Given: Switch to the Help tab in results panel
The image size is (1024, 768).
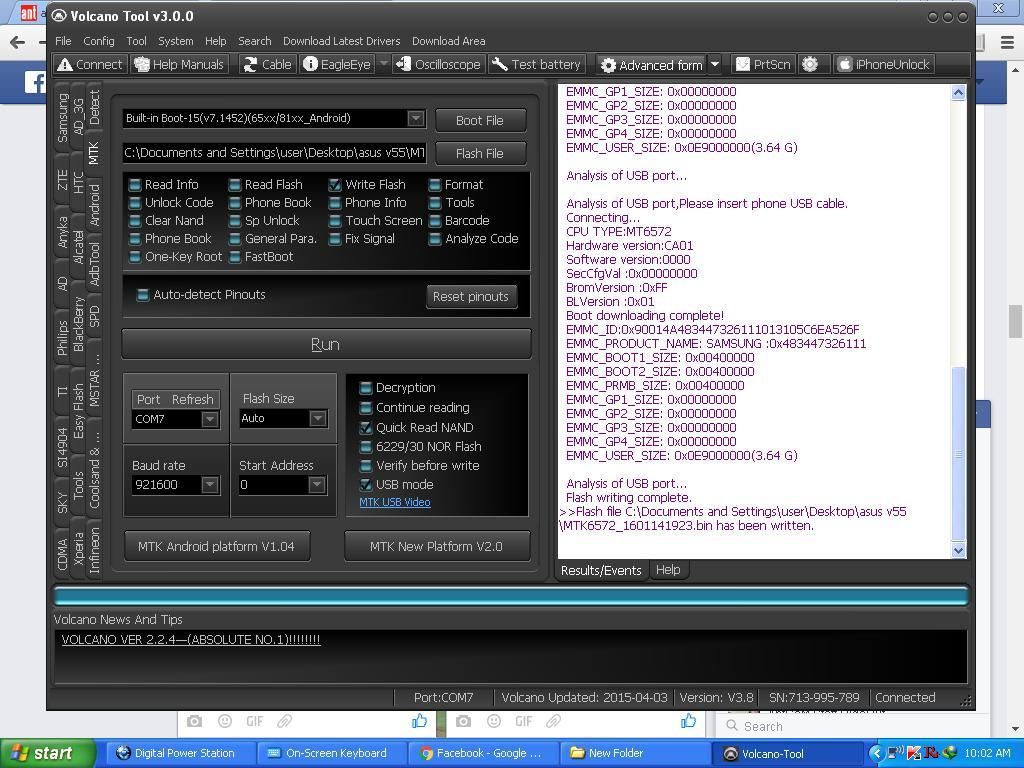Looking at the screenshot, I should click(x=667, y=570).
